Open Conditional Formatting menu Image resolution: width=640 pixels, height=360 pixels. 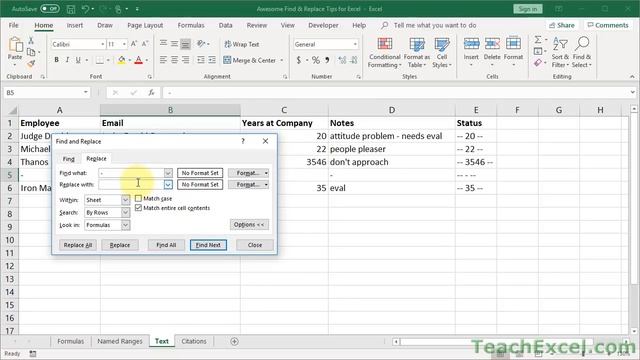click(384, 52)
